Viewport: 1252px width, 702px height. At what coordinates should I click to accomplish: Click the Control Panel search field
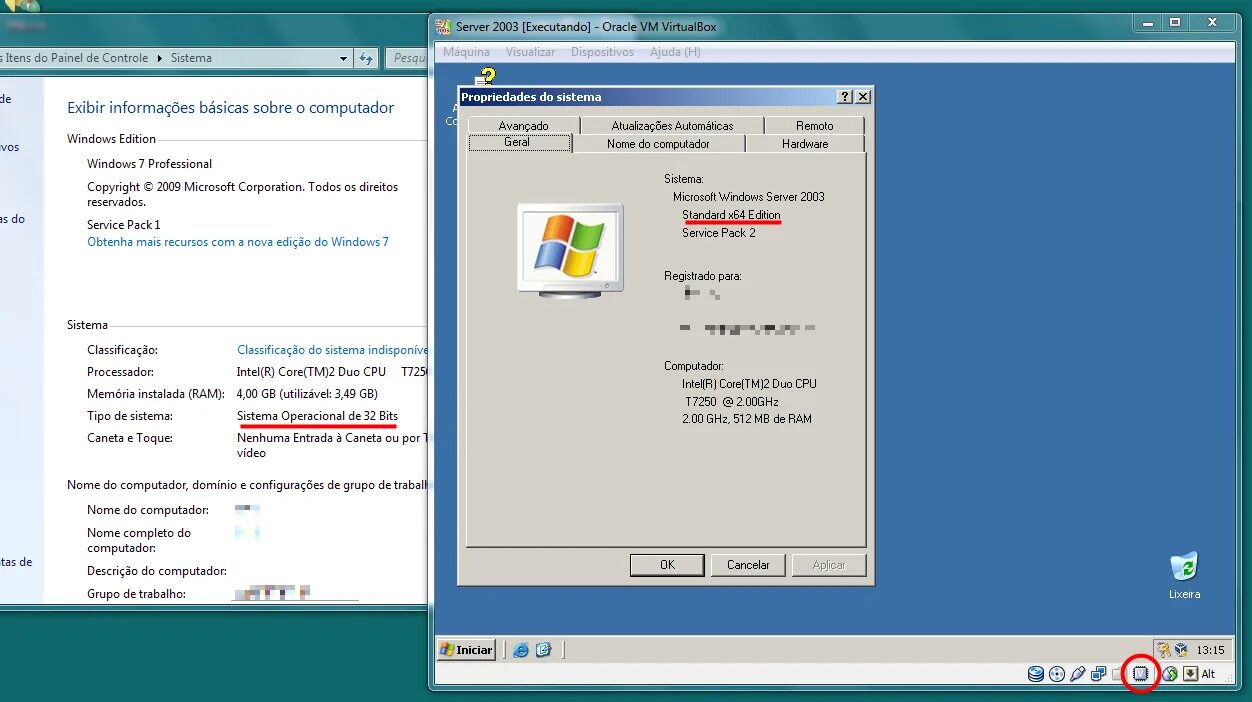pos(406,58)
